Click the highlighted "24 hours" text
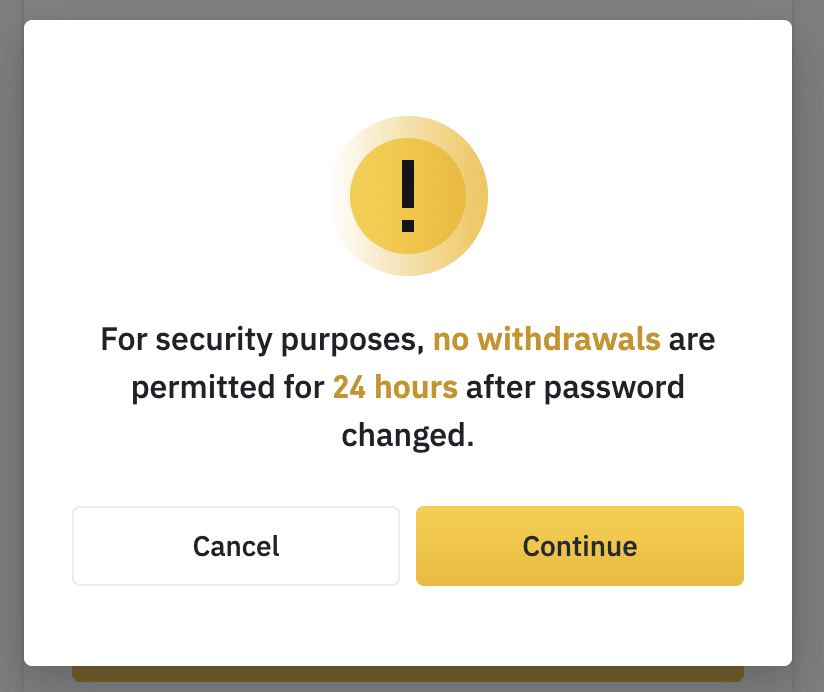This screenshot has width=824, height=692. pyautogui.click(x=395, y=387)
